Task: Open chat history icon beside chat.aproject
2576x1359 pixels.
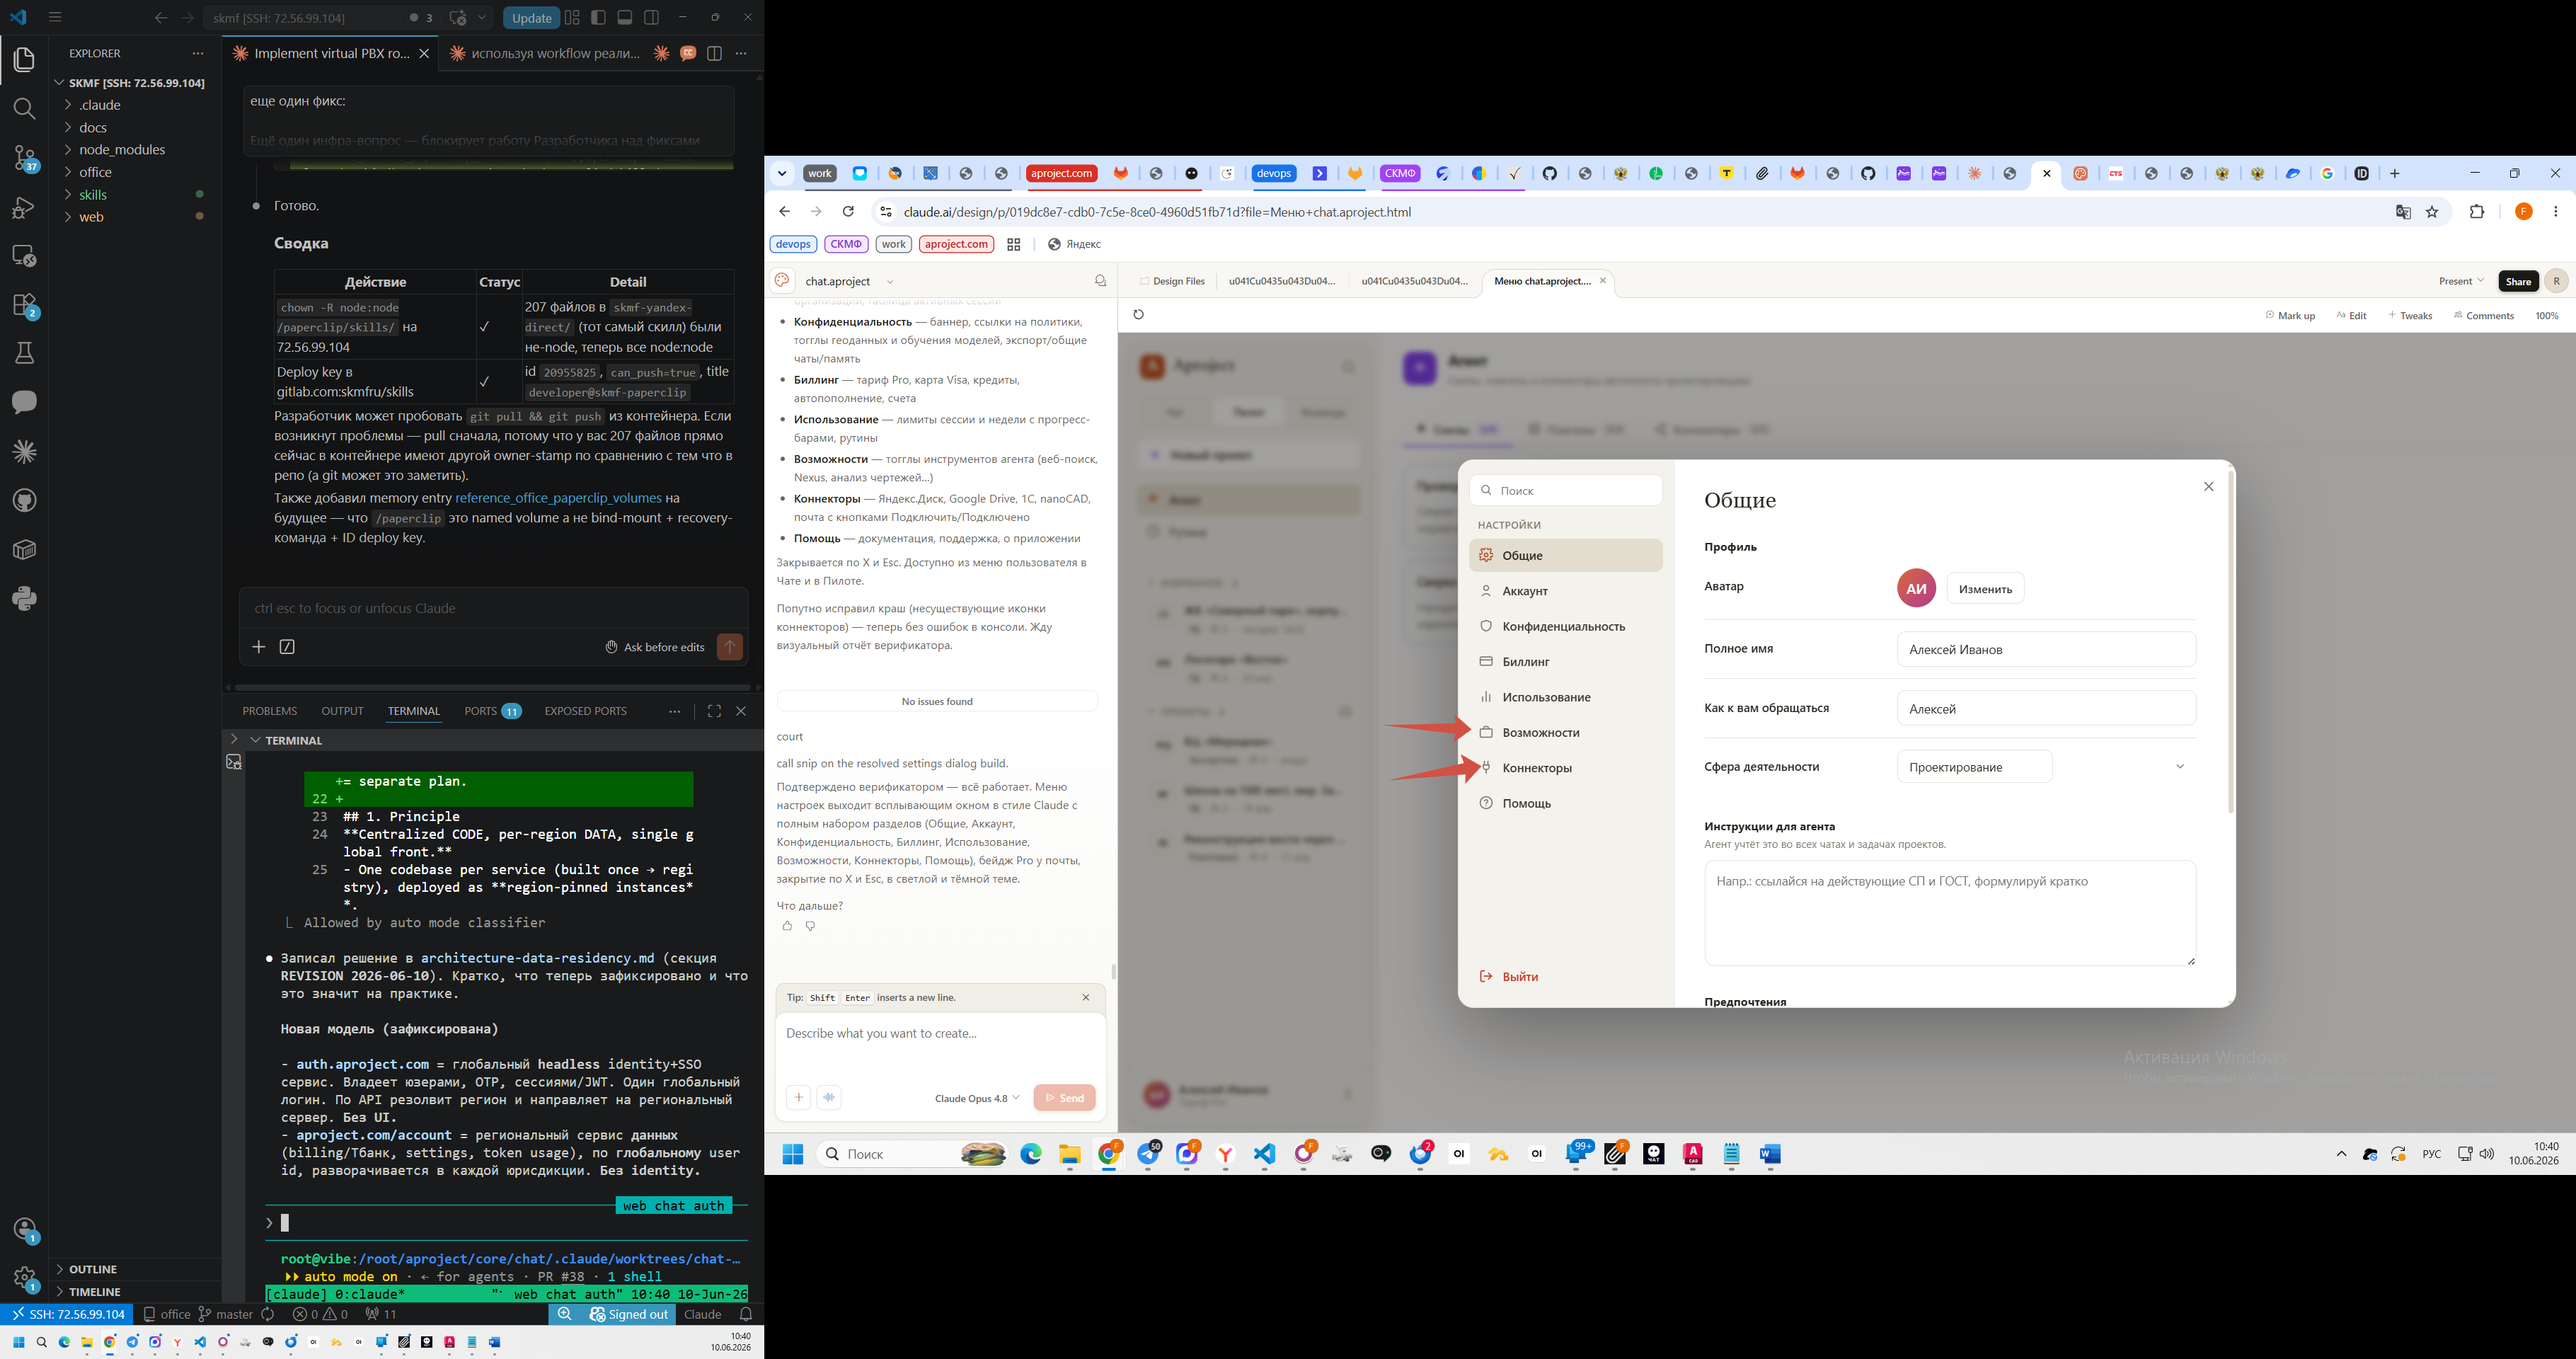Action: (x=1100, y=281)
